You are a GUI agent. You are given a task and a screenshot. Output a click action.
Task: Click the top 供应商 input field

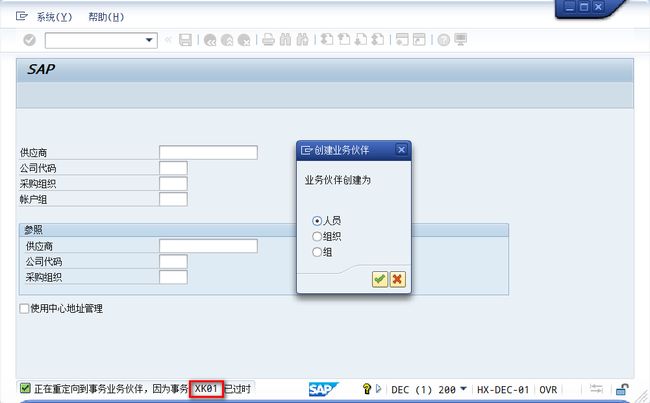208,152
